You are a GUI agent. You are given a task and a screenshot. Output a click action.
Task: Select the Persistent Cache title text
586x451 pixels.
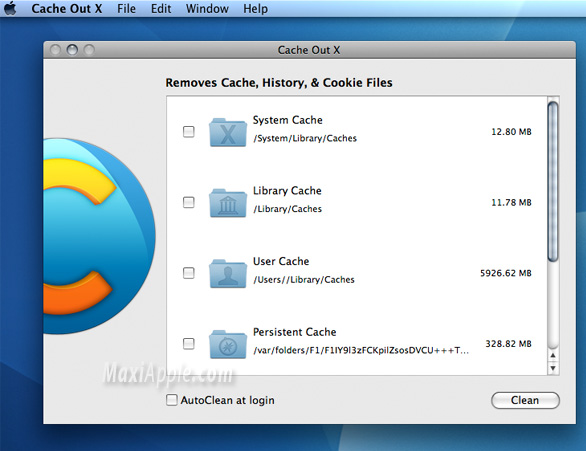click(x=294, y=332)
